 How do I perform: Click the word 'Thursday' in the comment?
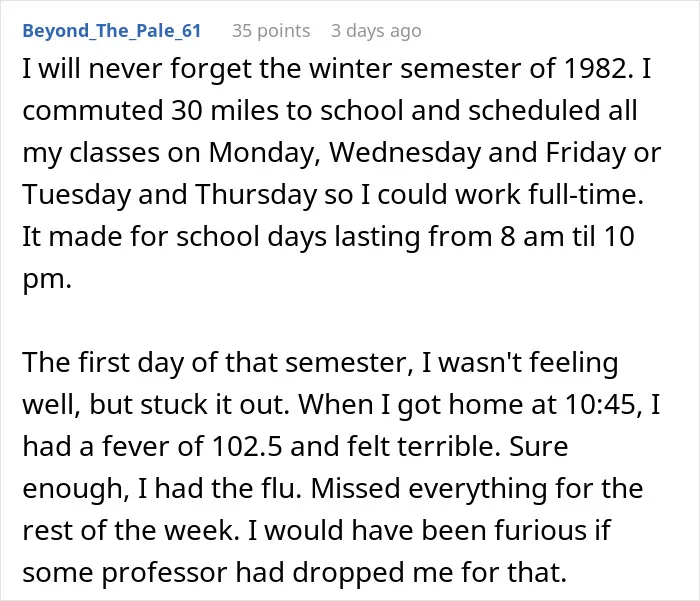255,195
